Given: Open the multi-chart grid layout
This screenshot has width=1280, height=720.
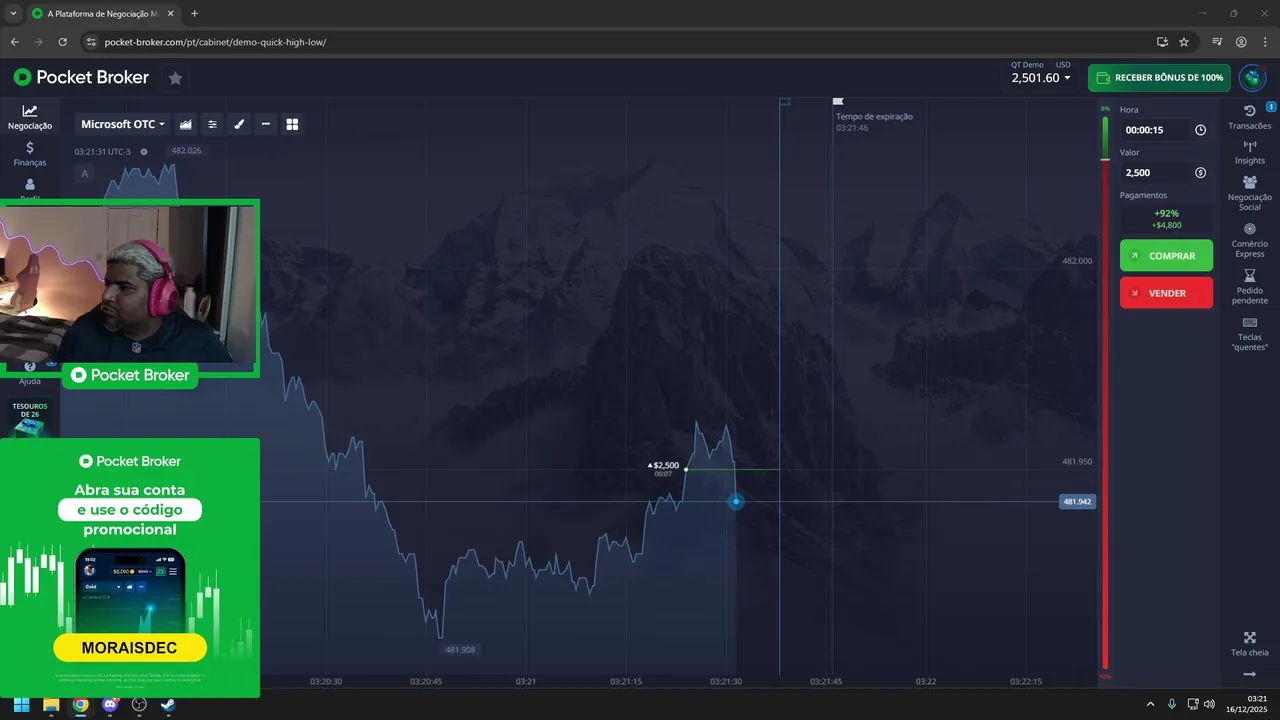Looking at the screenshot, I should 293,124.
